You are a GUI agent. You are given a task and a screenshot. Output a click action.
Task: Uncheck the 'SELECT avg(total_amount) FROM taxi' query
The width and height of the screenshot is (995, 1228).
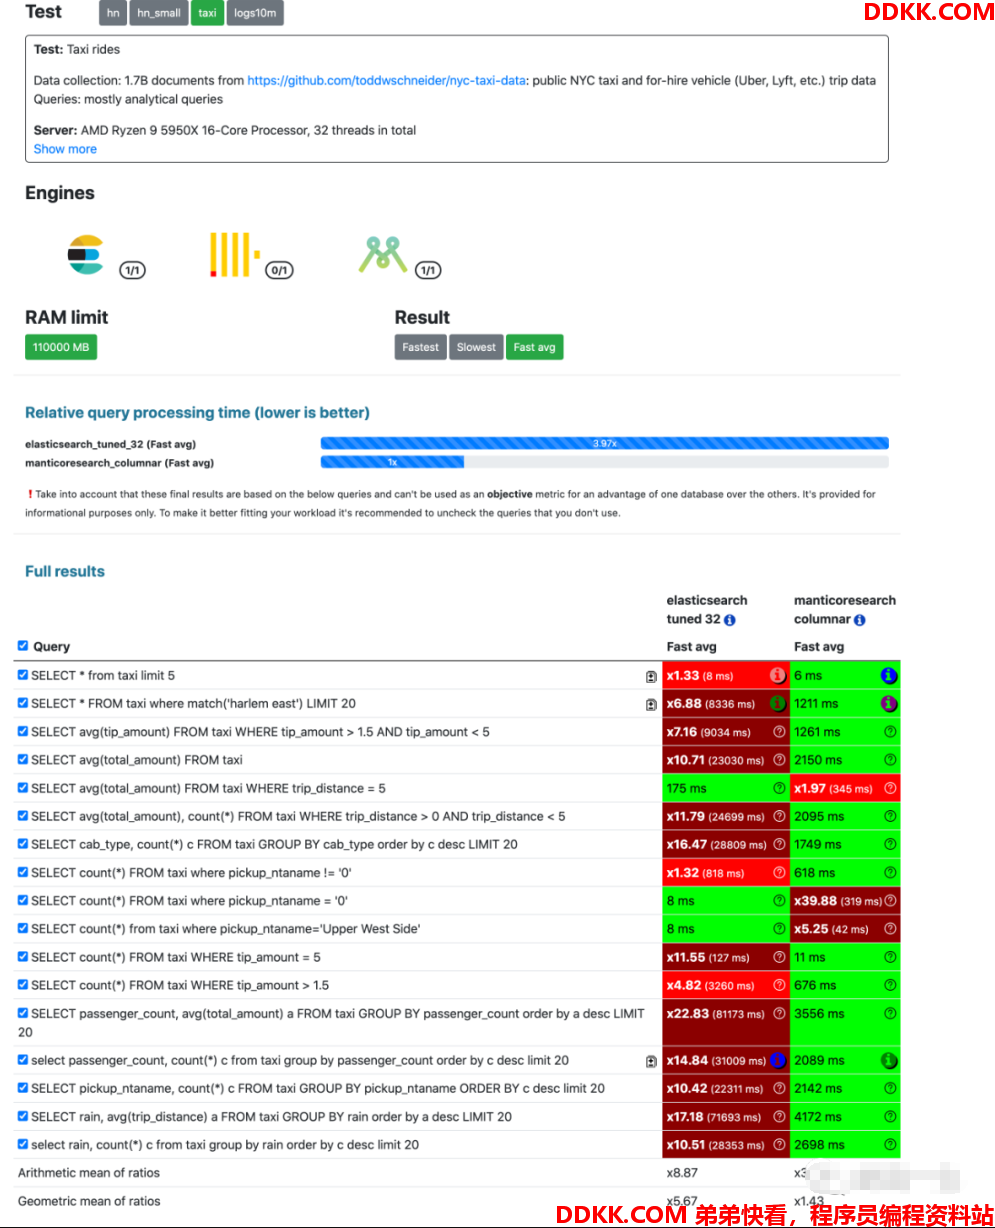[x=22, y=759]
